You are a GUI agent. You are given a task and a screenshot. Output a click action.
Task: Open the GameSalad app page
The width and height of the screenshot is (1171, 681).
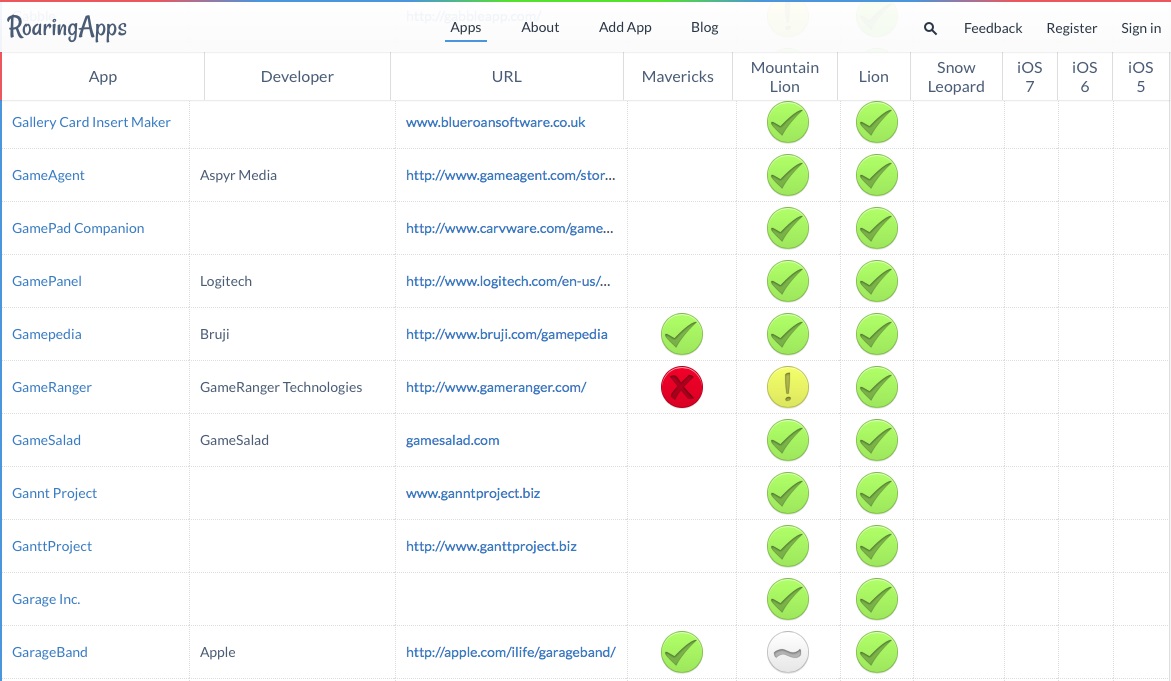(x=46, y=440)
